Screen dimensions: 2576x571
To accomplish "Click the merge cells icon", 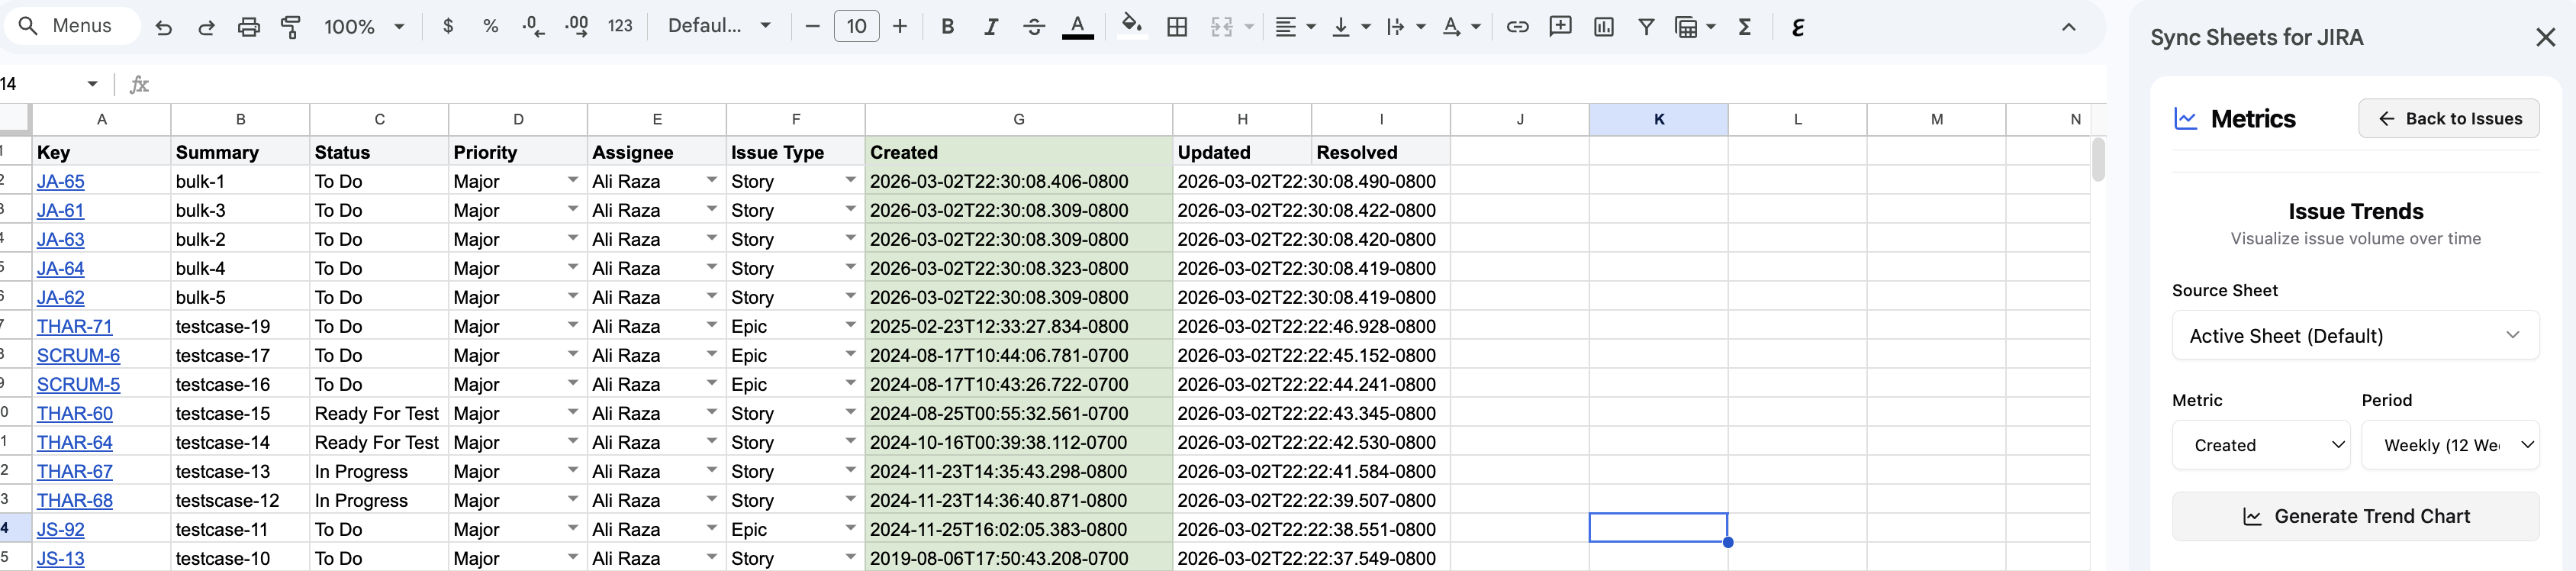I will [1221, 27].
